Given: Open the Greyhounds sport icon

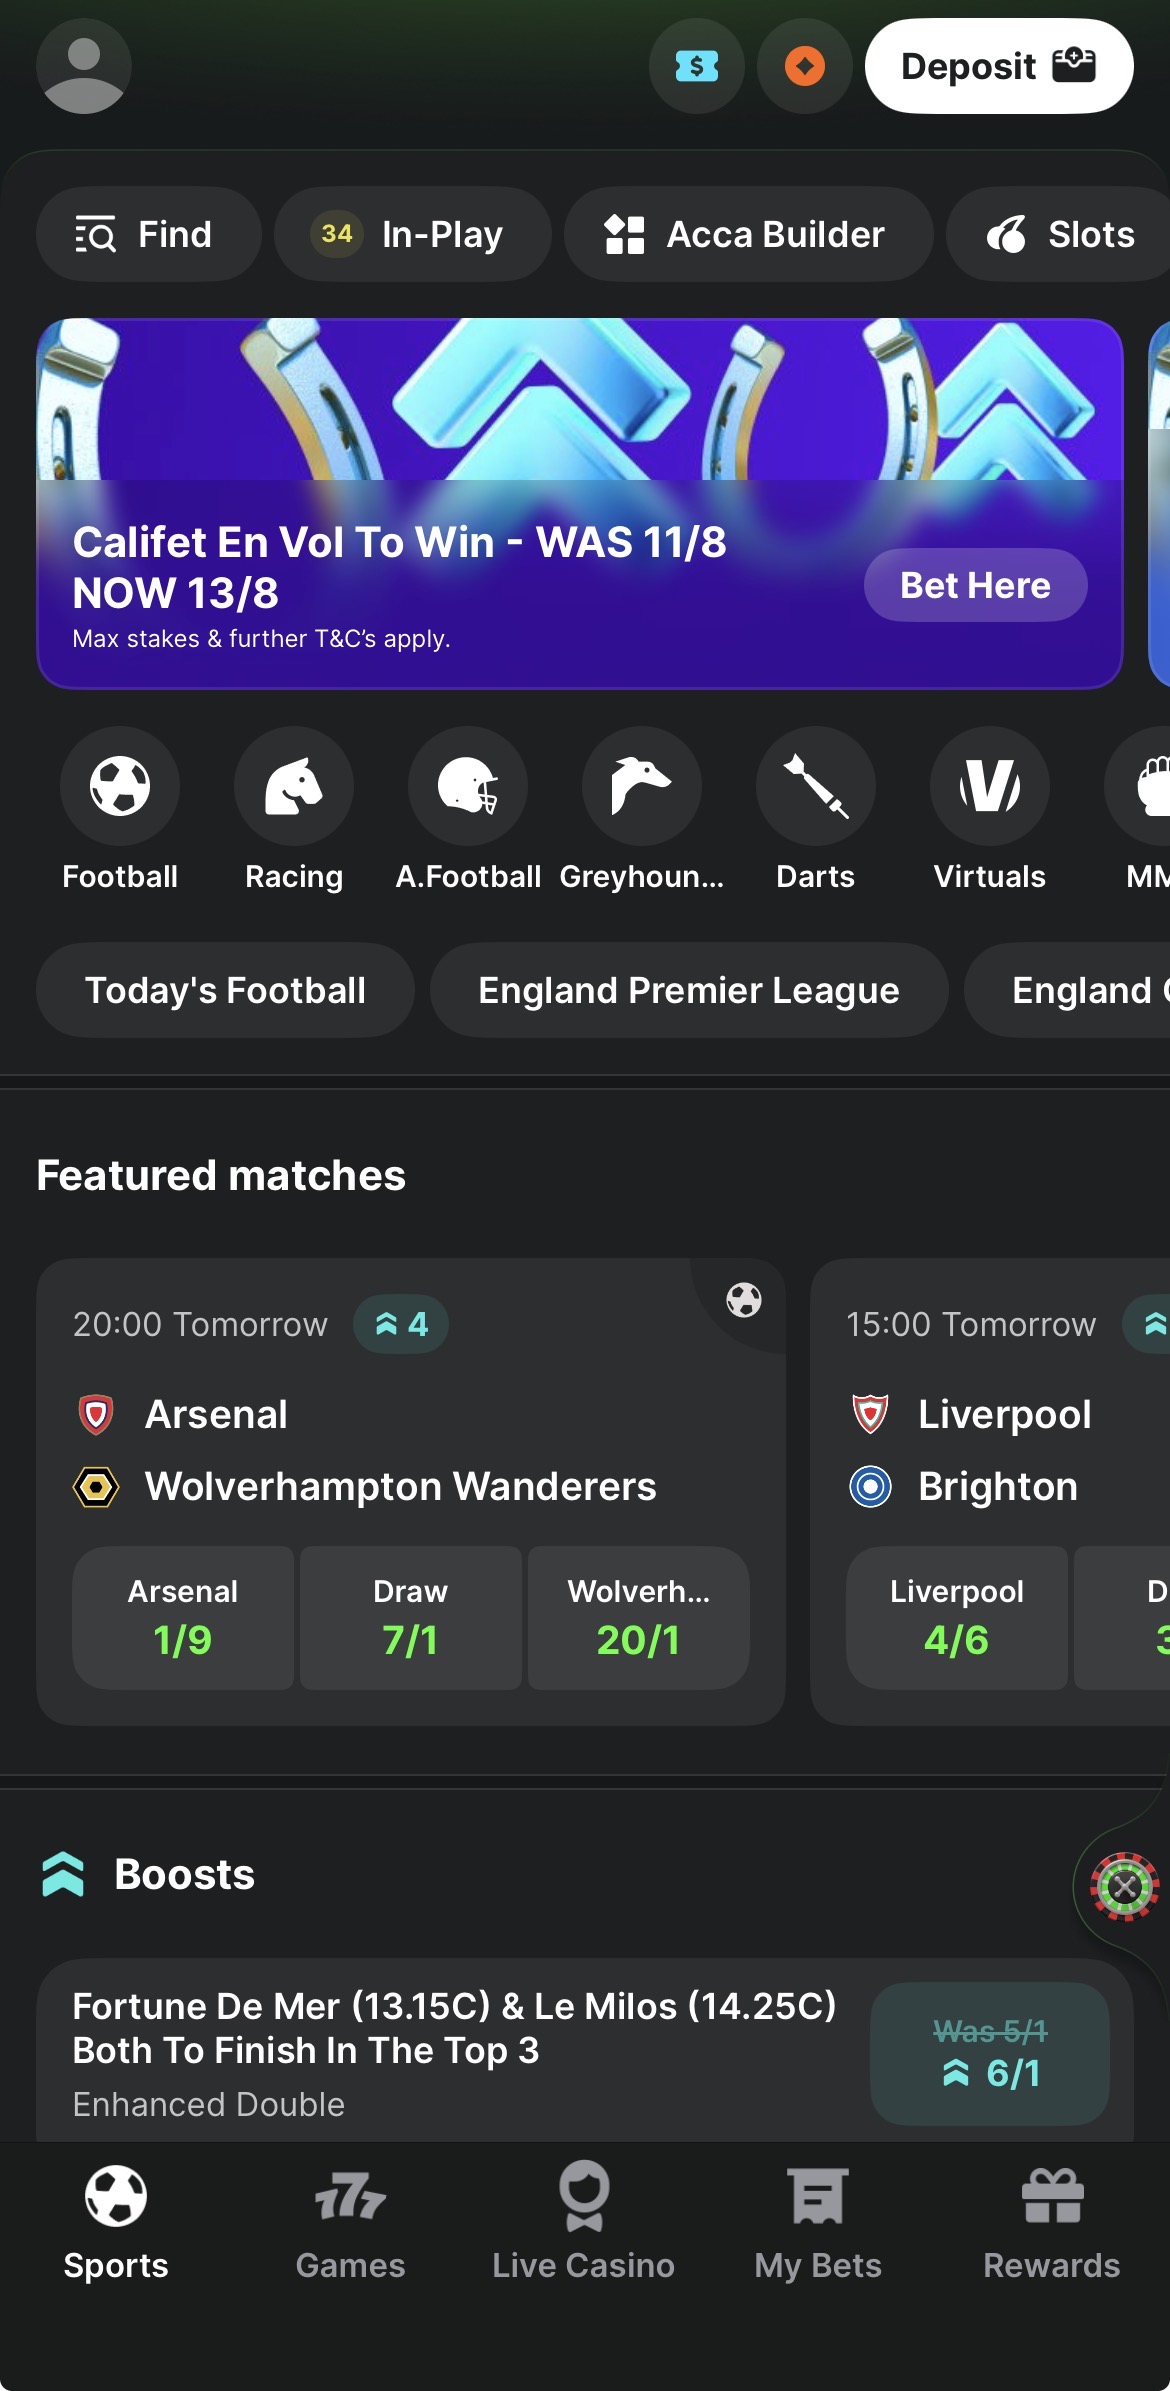Looking at the screenshot, I should click(642, 786).
